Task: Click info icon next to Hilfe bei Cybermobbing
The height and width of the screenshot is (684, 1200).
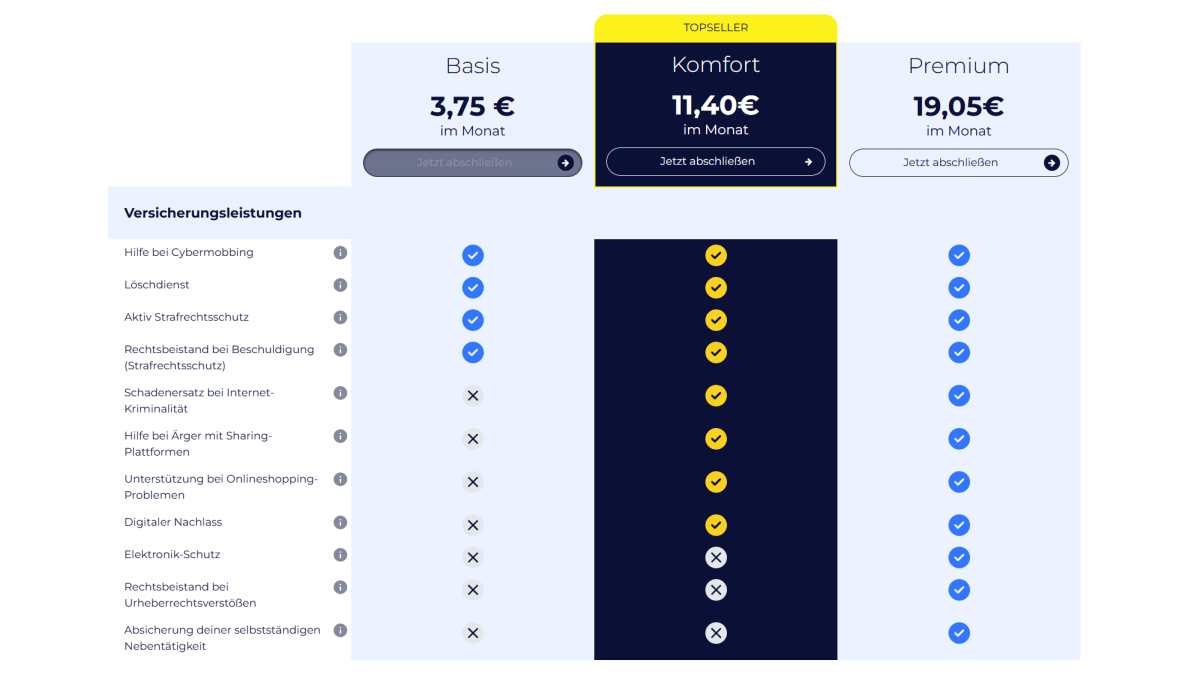Action: pyautogui.click(x=340, y=253)
